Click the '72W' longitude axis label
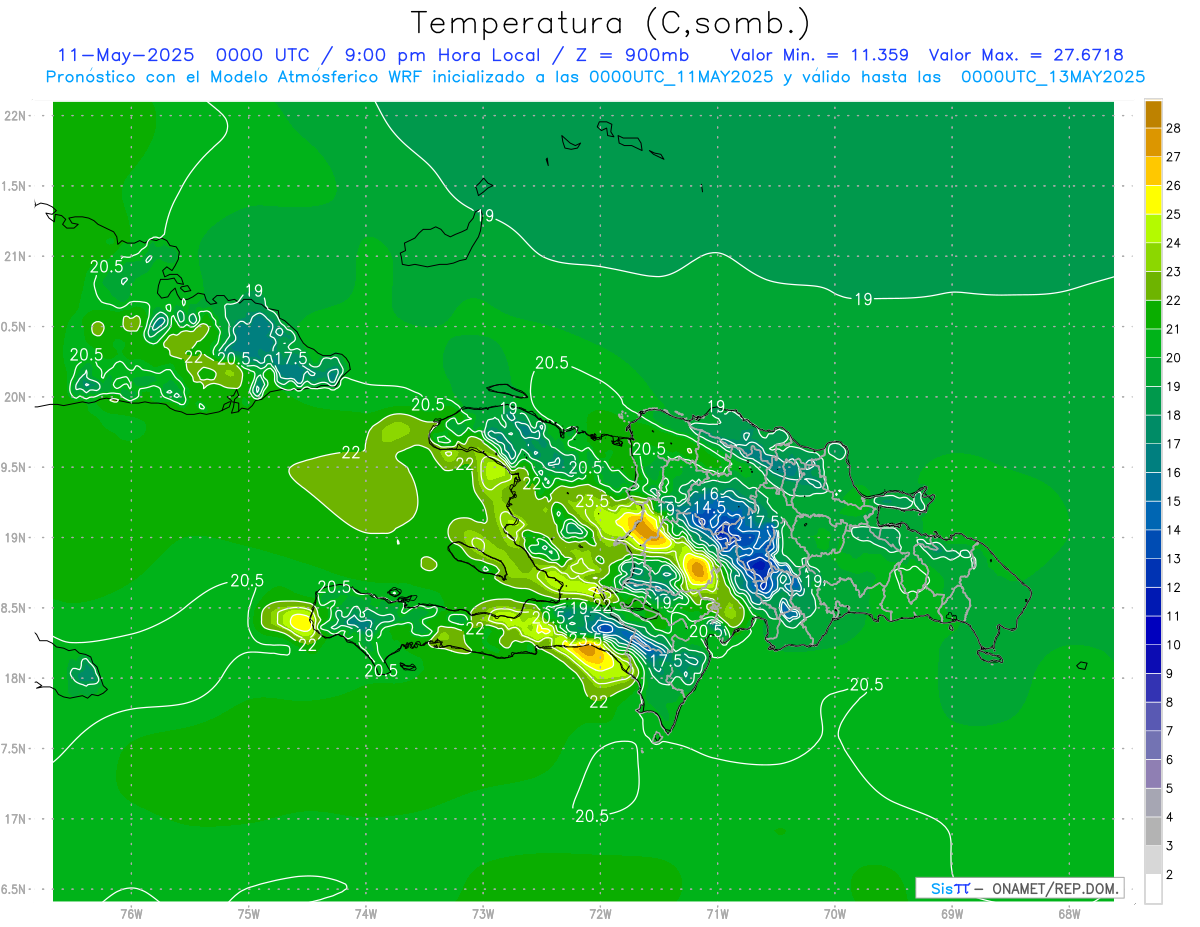This screenshot has height=927, width=1200. pos(600,913)
